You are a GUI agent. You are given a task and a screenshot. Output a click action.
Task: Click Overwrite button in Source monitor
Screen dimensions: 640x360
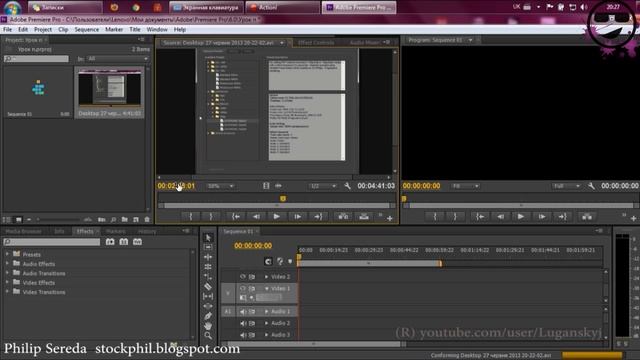[364, 217]
